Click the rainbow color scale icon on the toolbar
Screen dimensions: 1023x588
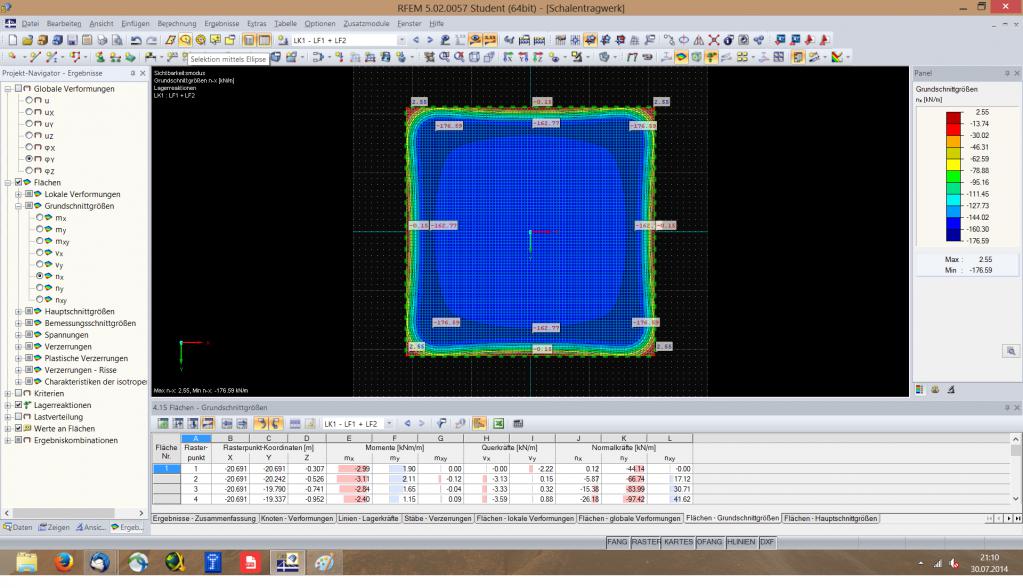837,57
